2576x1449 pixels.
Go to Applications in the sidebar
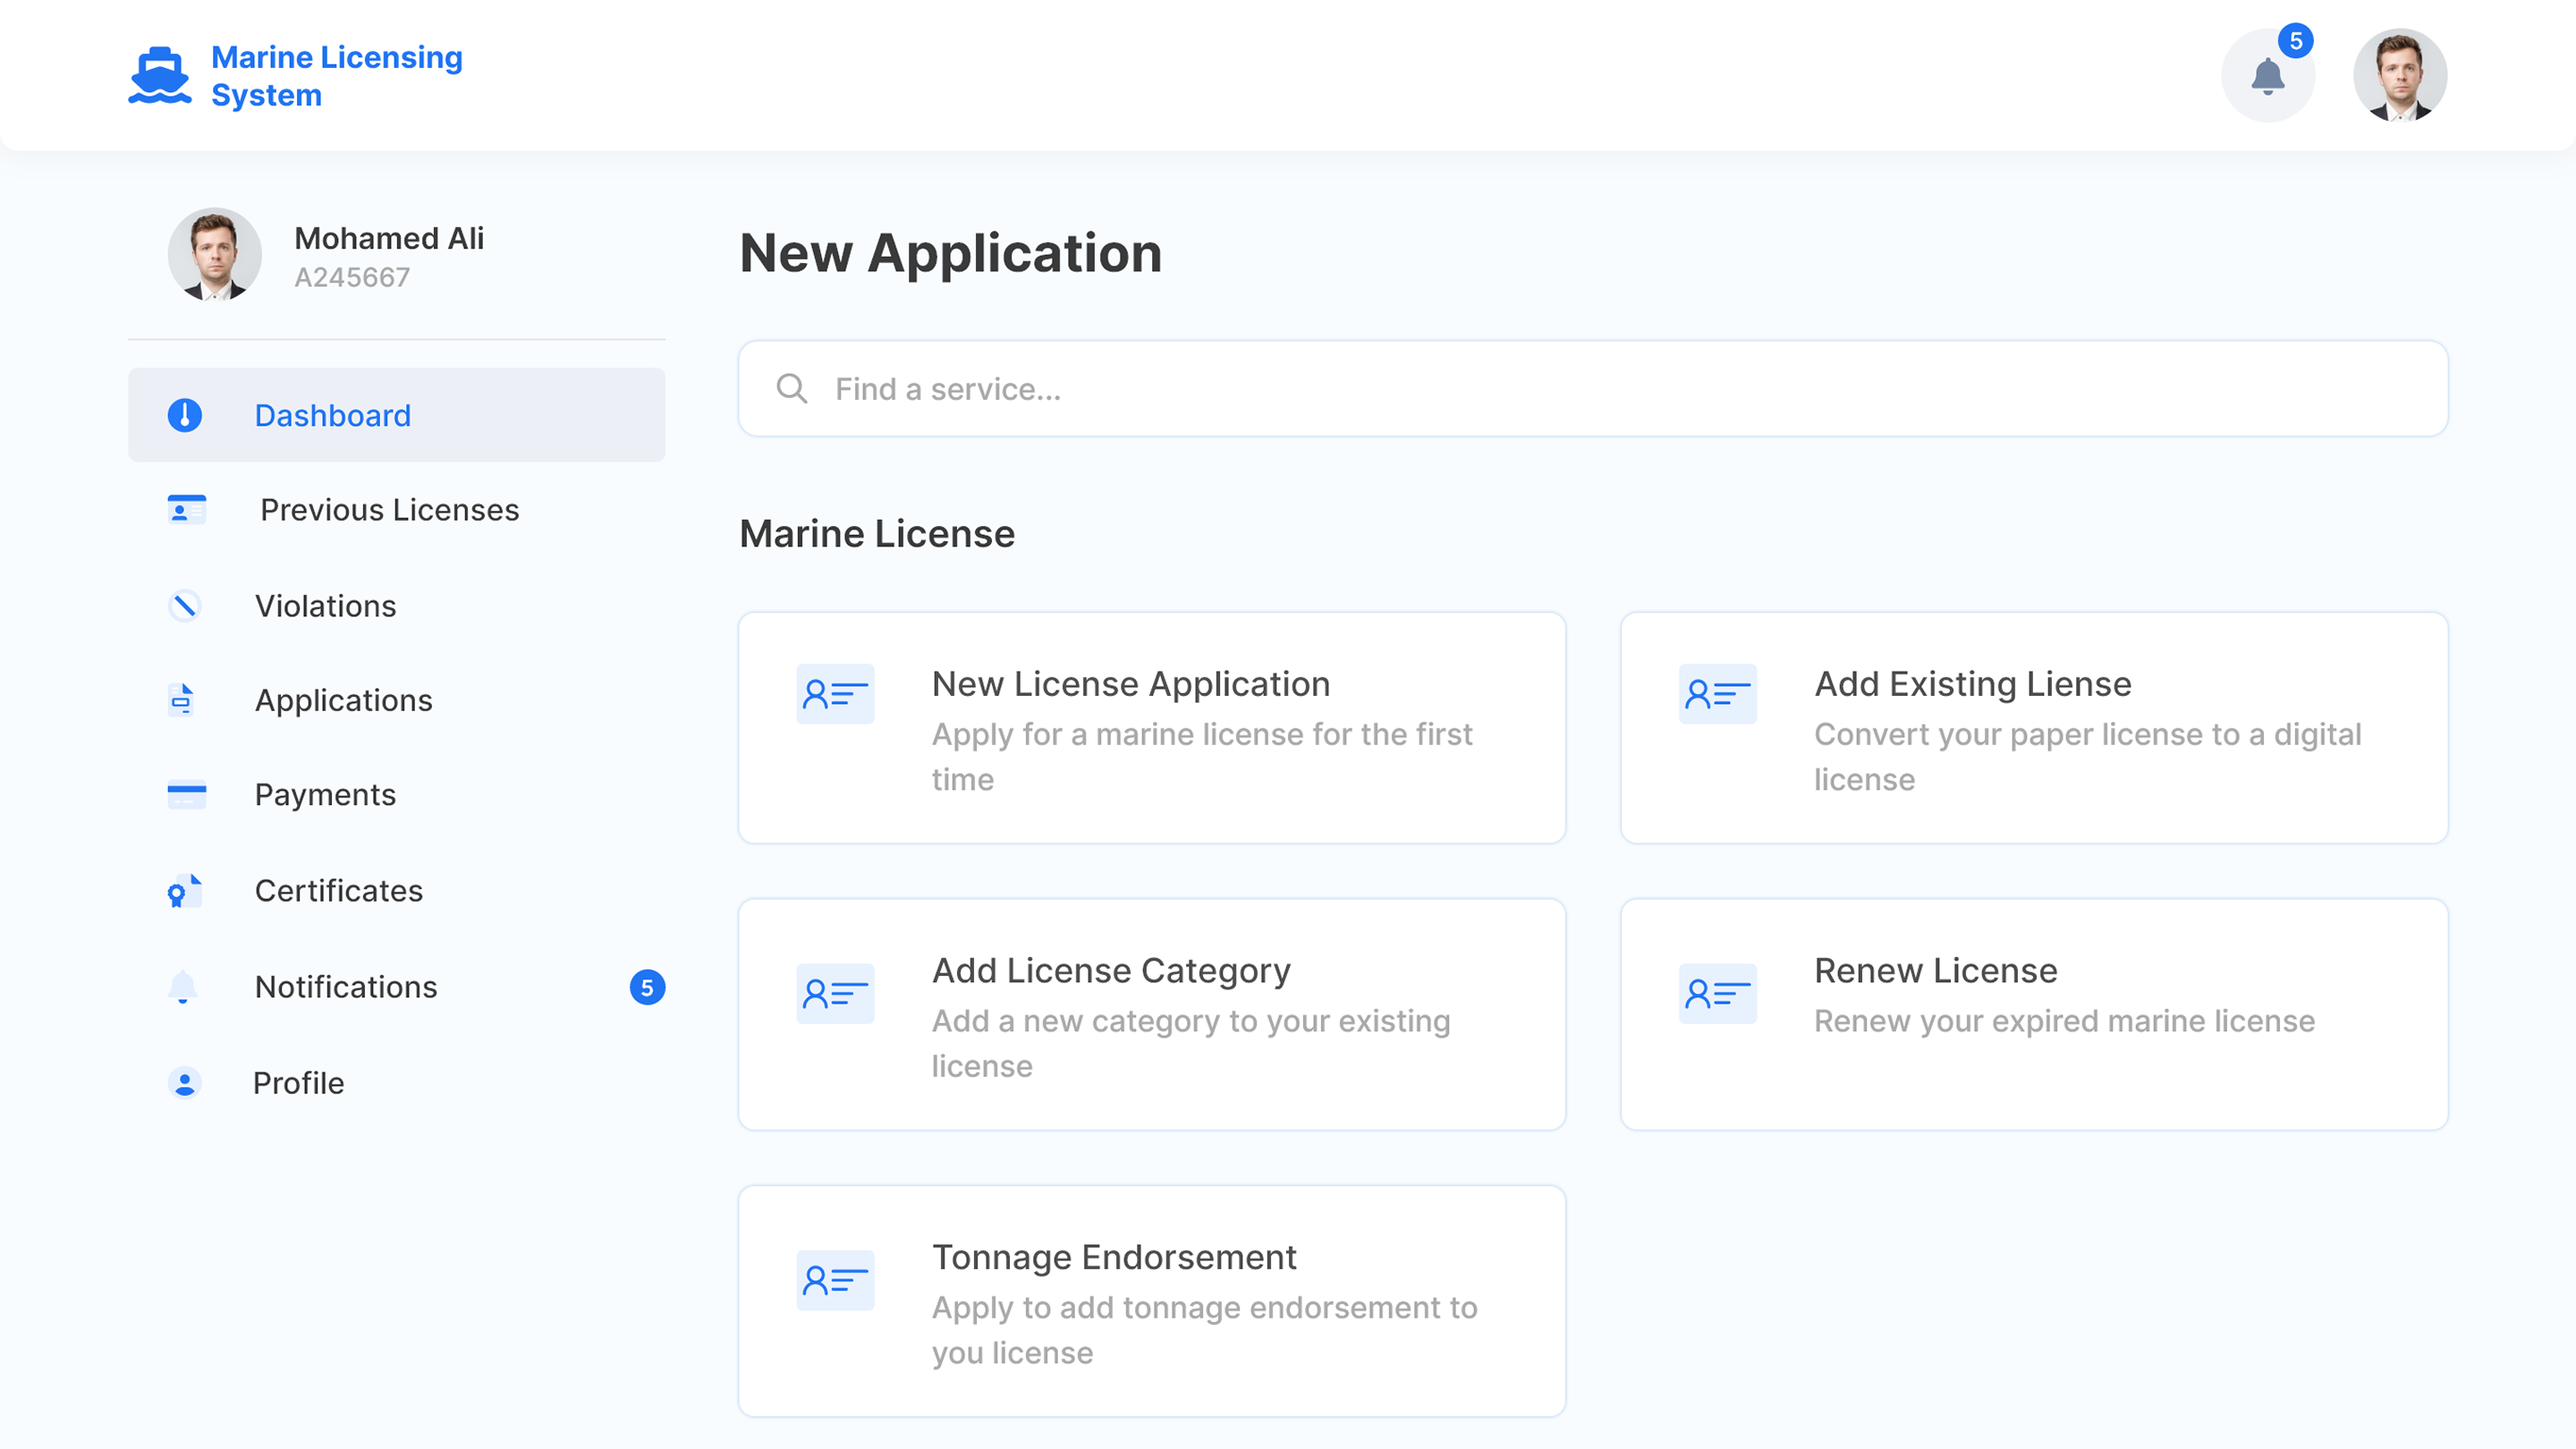click(343, 700)
